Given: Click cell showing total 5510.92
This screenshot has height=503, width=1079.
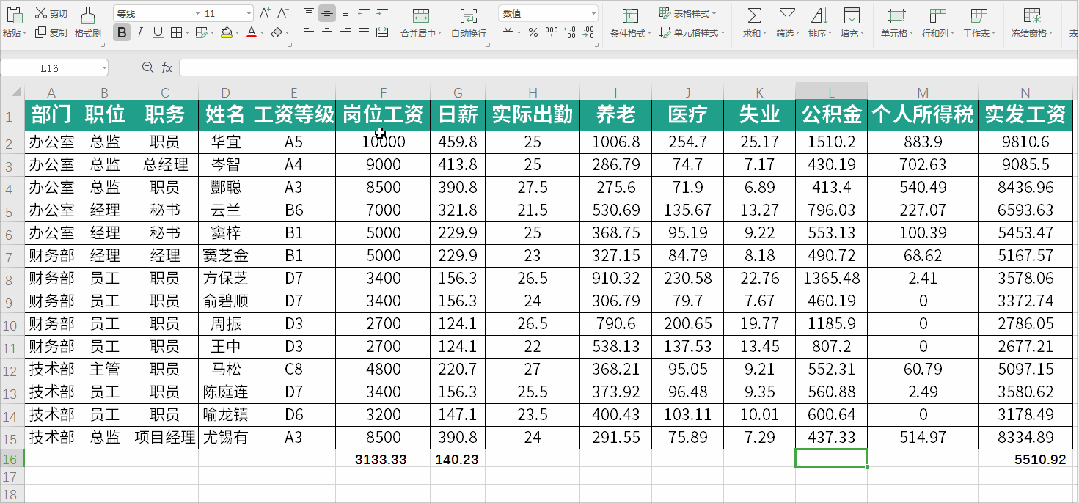Looking at the screenshot, I should 1025,459.
